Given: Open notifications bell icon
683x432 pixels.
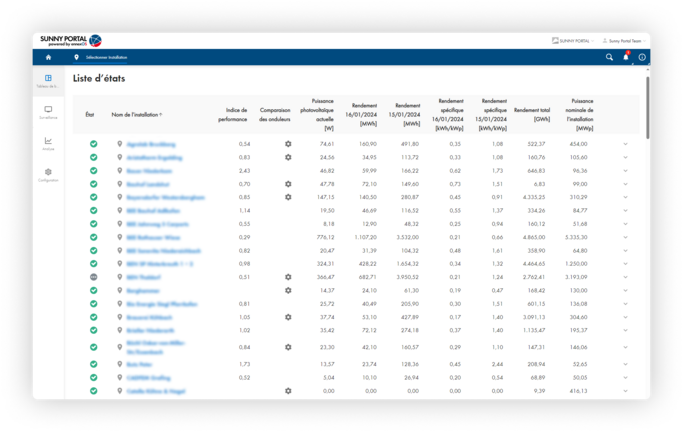Looking at the screenshot, I should [x=626, y=57].
